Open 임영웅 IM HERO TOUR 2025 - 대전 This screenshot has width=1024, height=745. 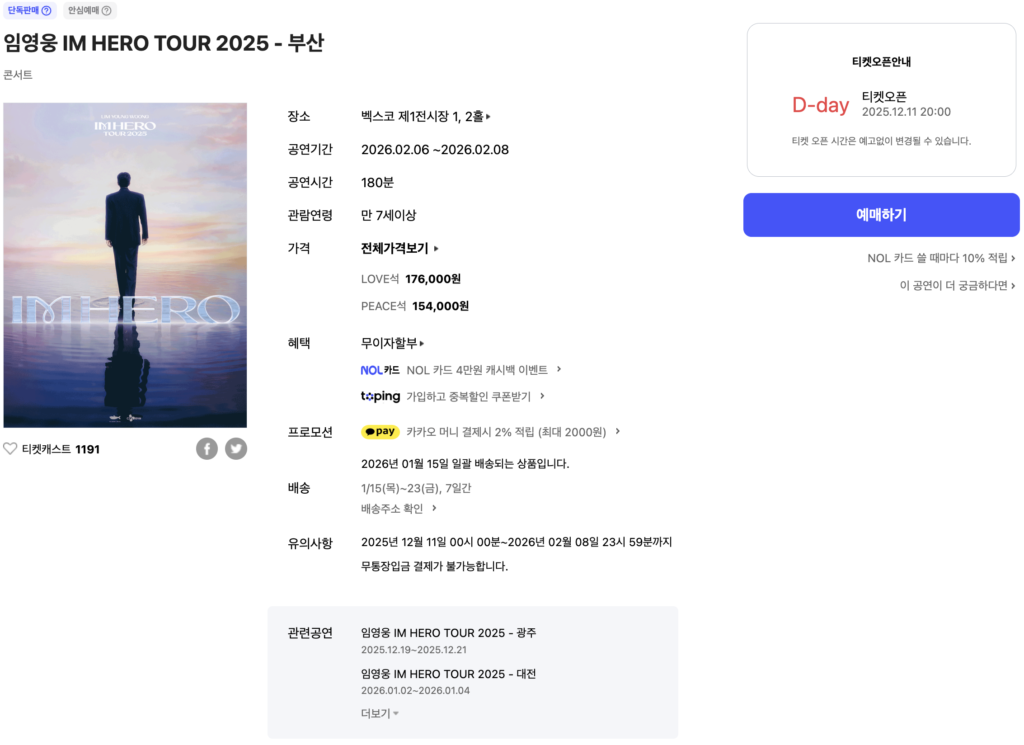point(448,674)
